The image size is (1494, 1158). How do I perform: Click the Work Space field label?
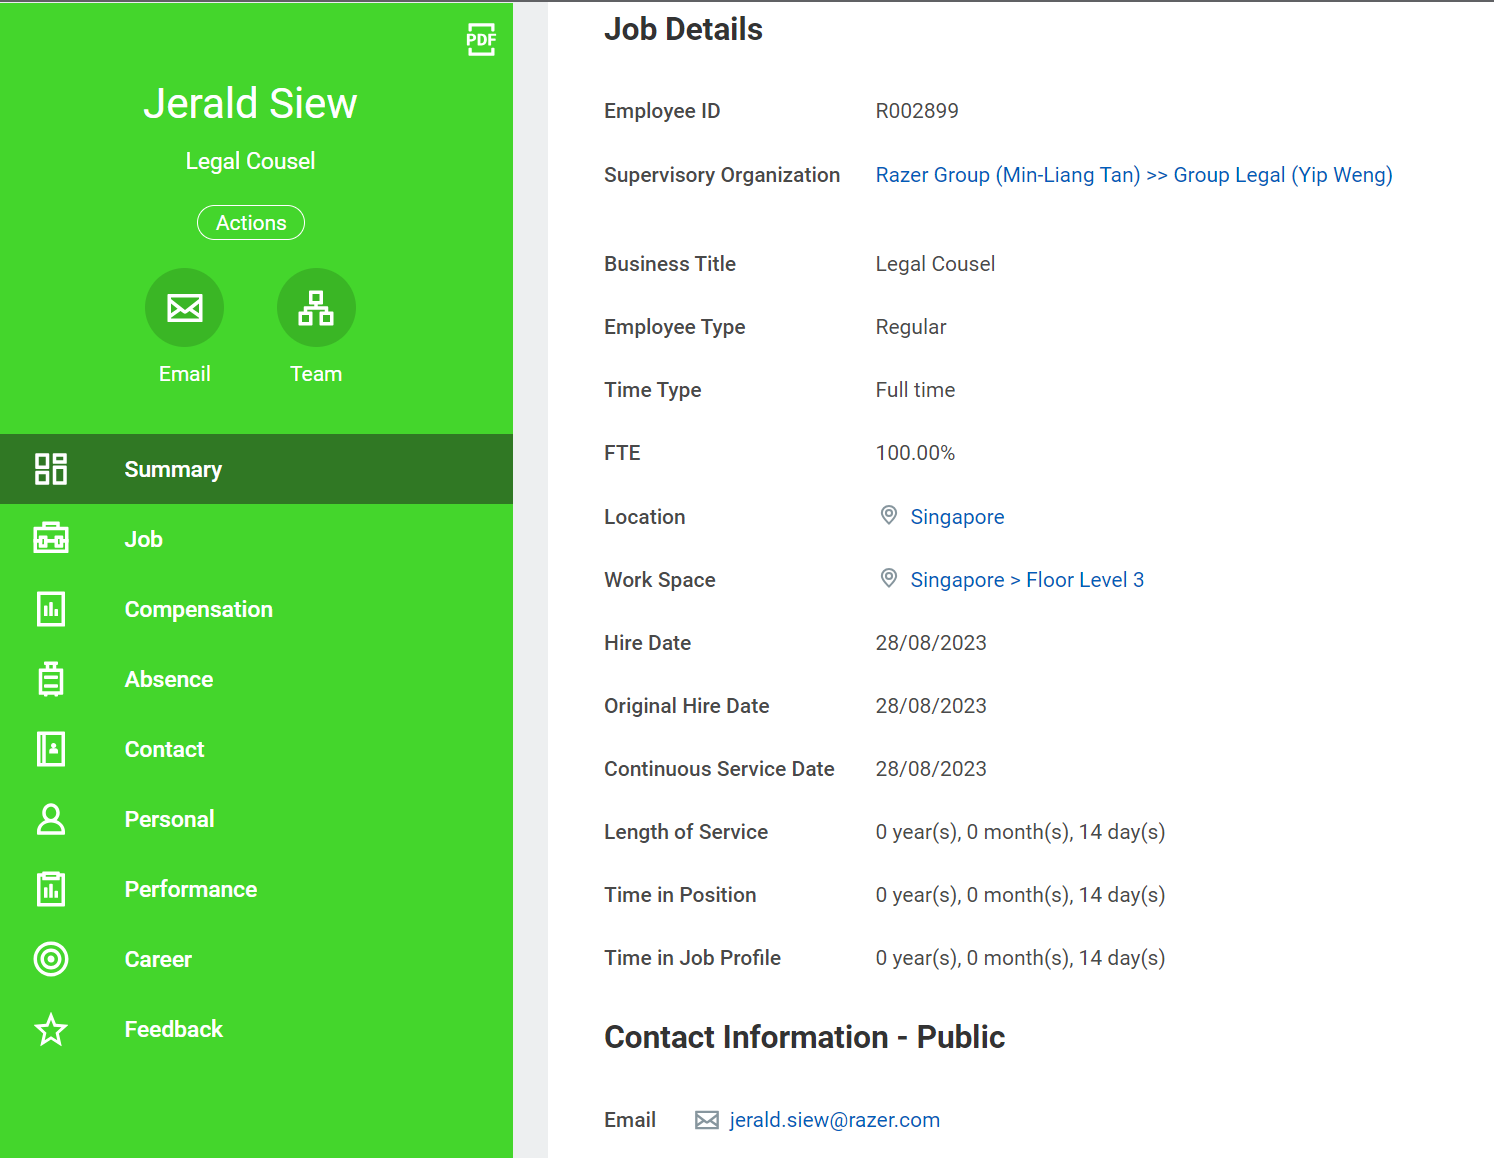coord(660,580)
